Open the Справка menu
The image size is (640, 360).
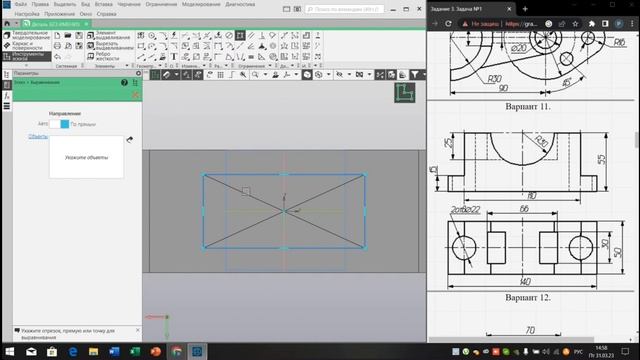coord(107,14)
